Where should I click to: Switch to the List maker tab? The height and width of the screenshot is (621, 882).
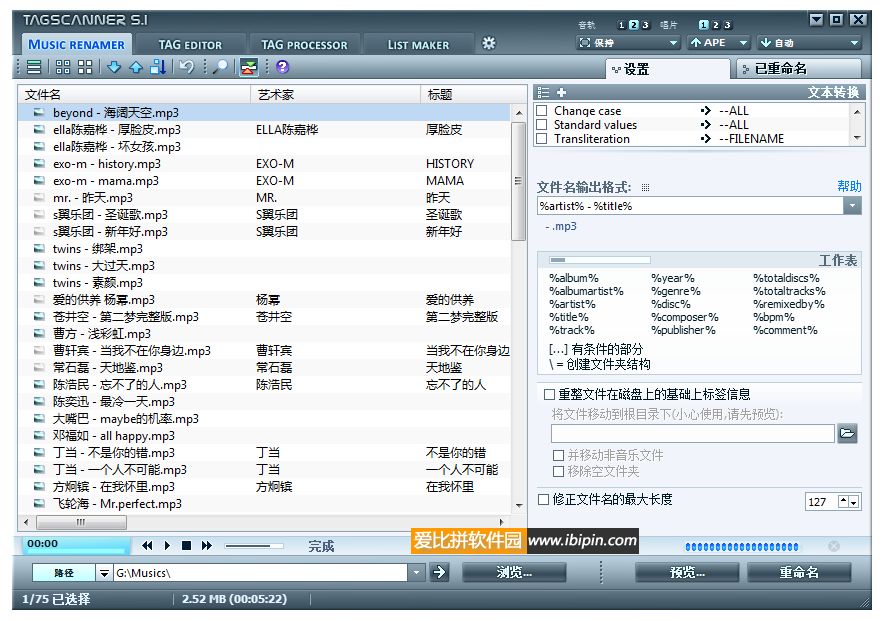(418, 44)
